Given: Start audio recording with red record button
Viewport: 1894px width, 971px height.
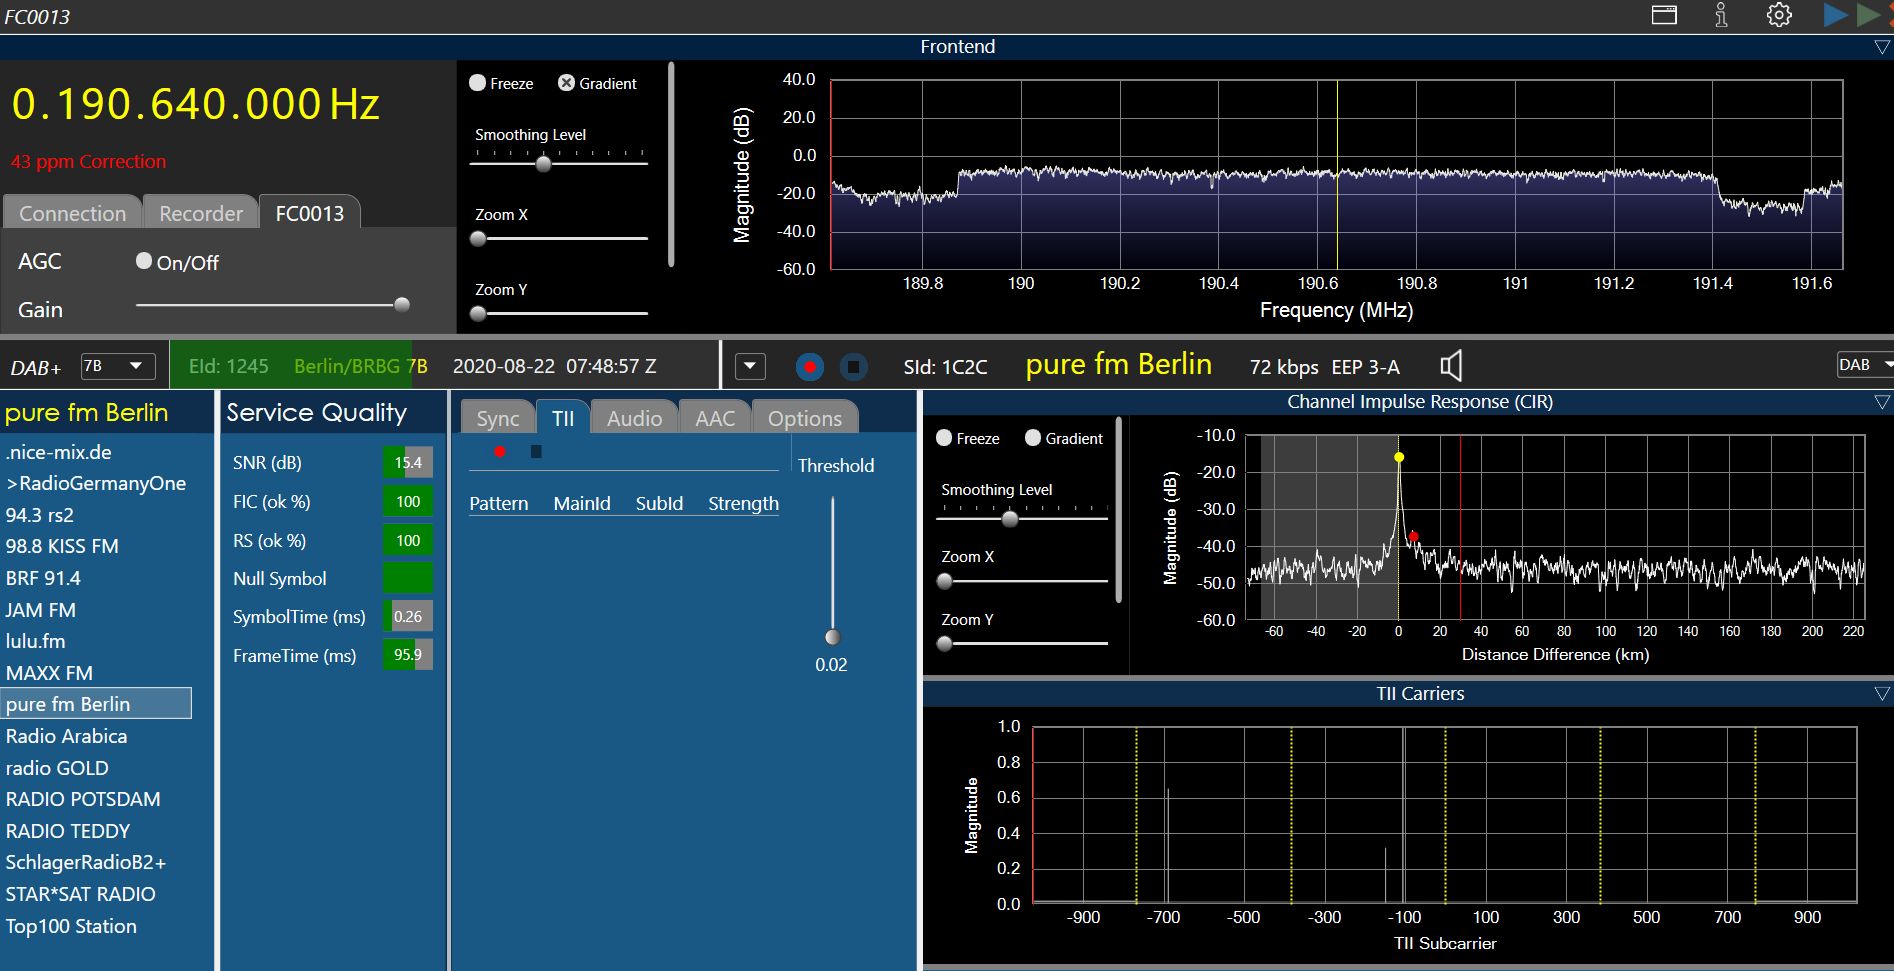Looking at the screenshot, I should (x=809, y=367).
